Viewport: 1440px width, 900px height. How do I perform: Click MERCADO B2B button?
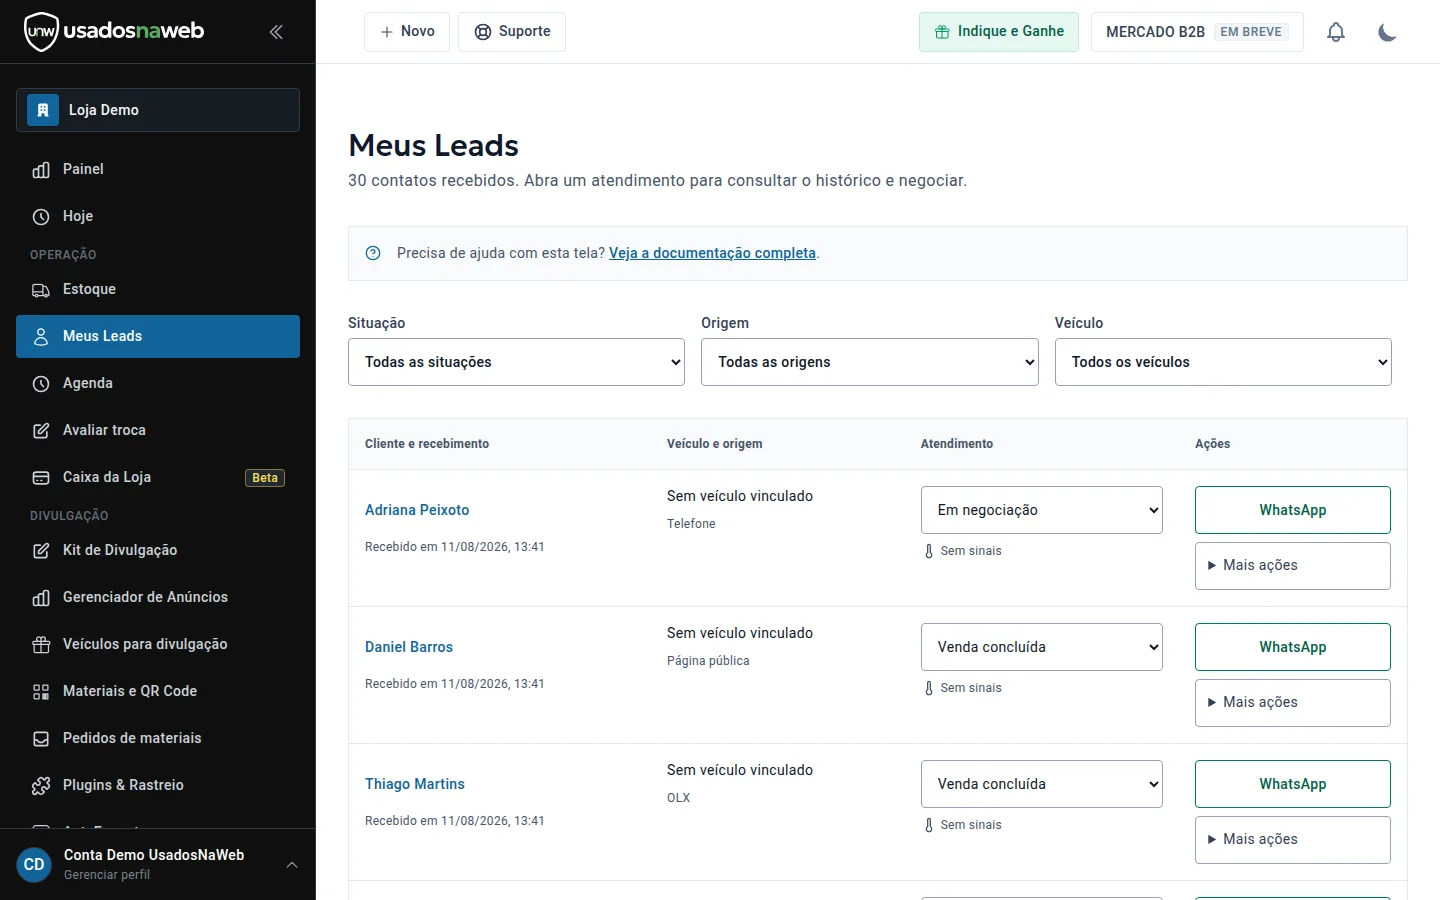click(x=1197, y=32)
